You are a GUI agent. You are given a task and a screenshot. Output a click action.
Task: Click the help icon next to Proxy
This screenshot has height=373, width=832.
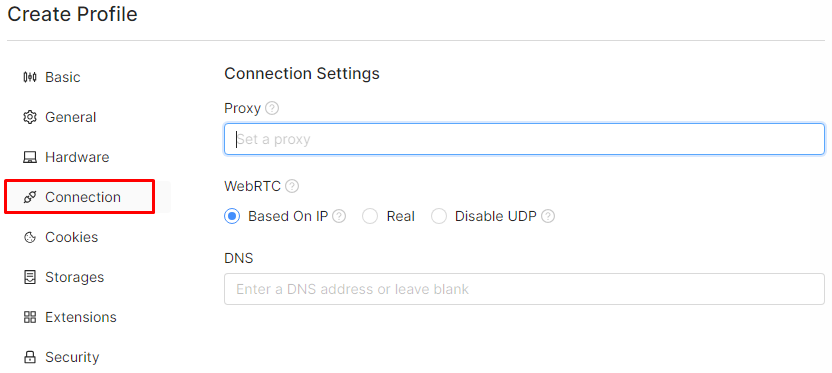[272, 109]
